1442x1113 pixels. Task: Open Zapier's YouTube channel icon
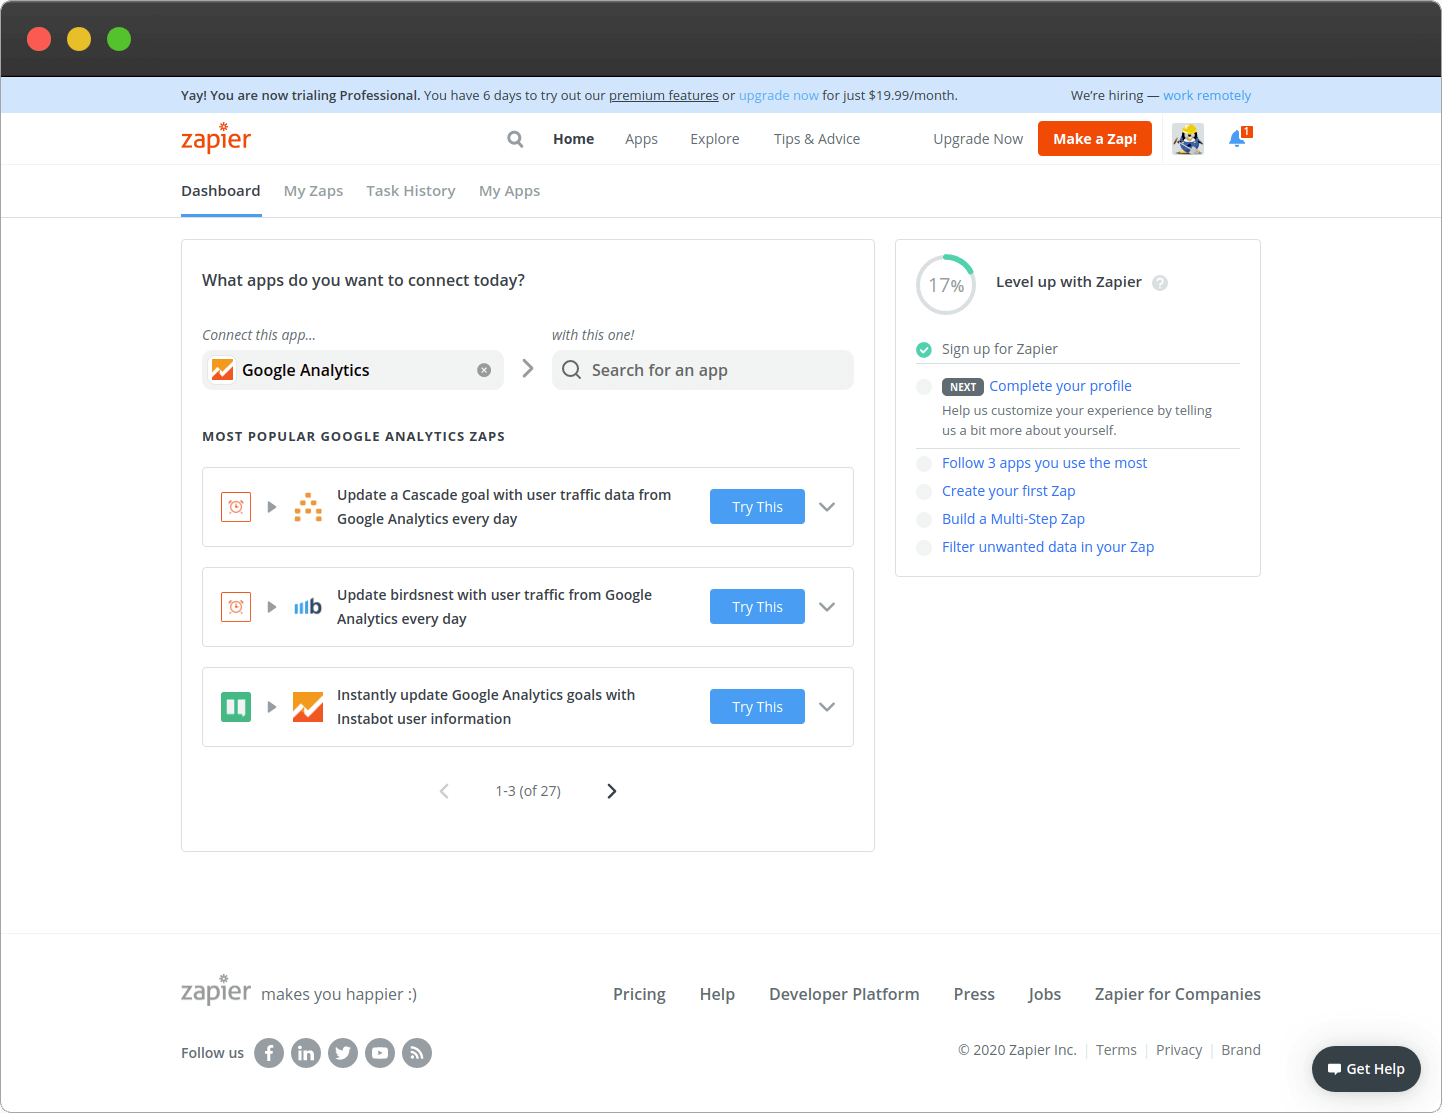pyautogui.click(x=380, y=1053)
